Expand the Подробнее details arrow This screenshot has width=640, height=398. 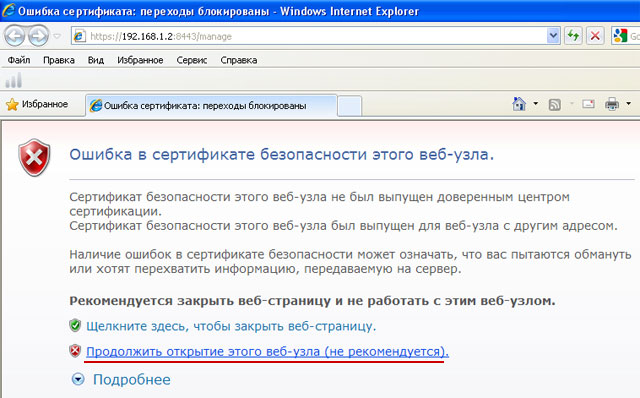[78, 379]
